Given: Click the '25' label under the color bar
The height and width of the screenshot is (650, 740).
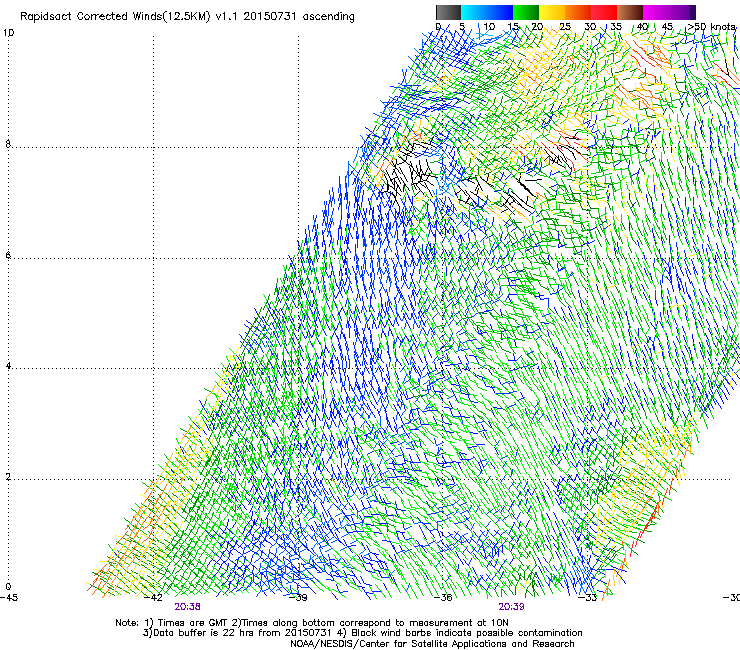Looking at the screenshot, I should [x=565, y=27].
